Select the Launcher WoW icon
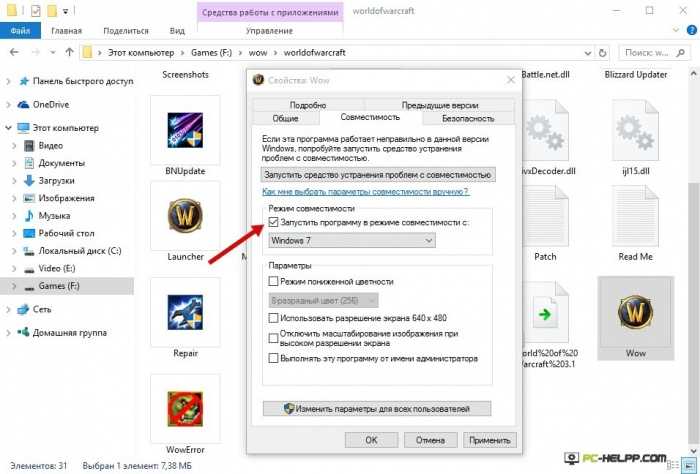The width and height of the screenshot is (700, 474). pyautogui.click(x=185, y=216)
